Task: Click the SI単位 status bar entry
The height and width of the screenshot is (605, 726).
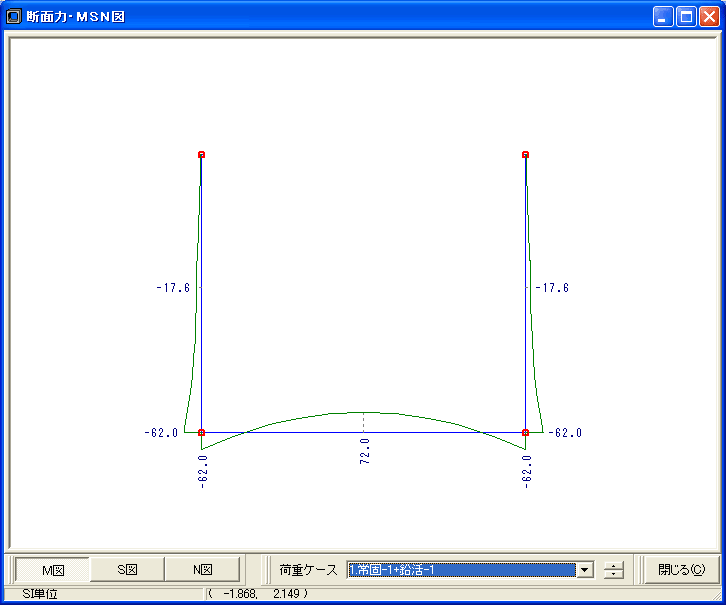Action: pyautogui.click(x=40, y=594)
